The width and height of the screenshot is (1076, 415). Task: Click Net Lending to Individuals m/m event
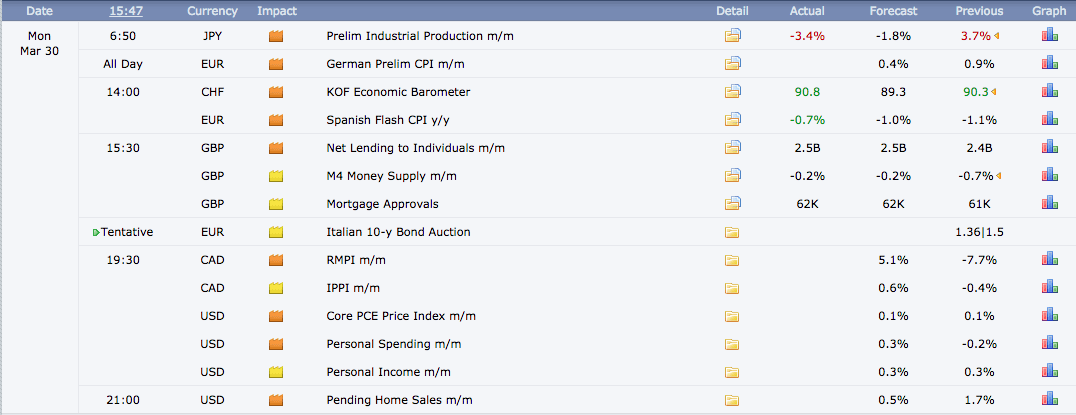tap(415, 148)
